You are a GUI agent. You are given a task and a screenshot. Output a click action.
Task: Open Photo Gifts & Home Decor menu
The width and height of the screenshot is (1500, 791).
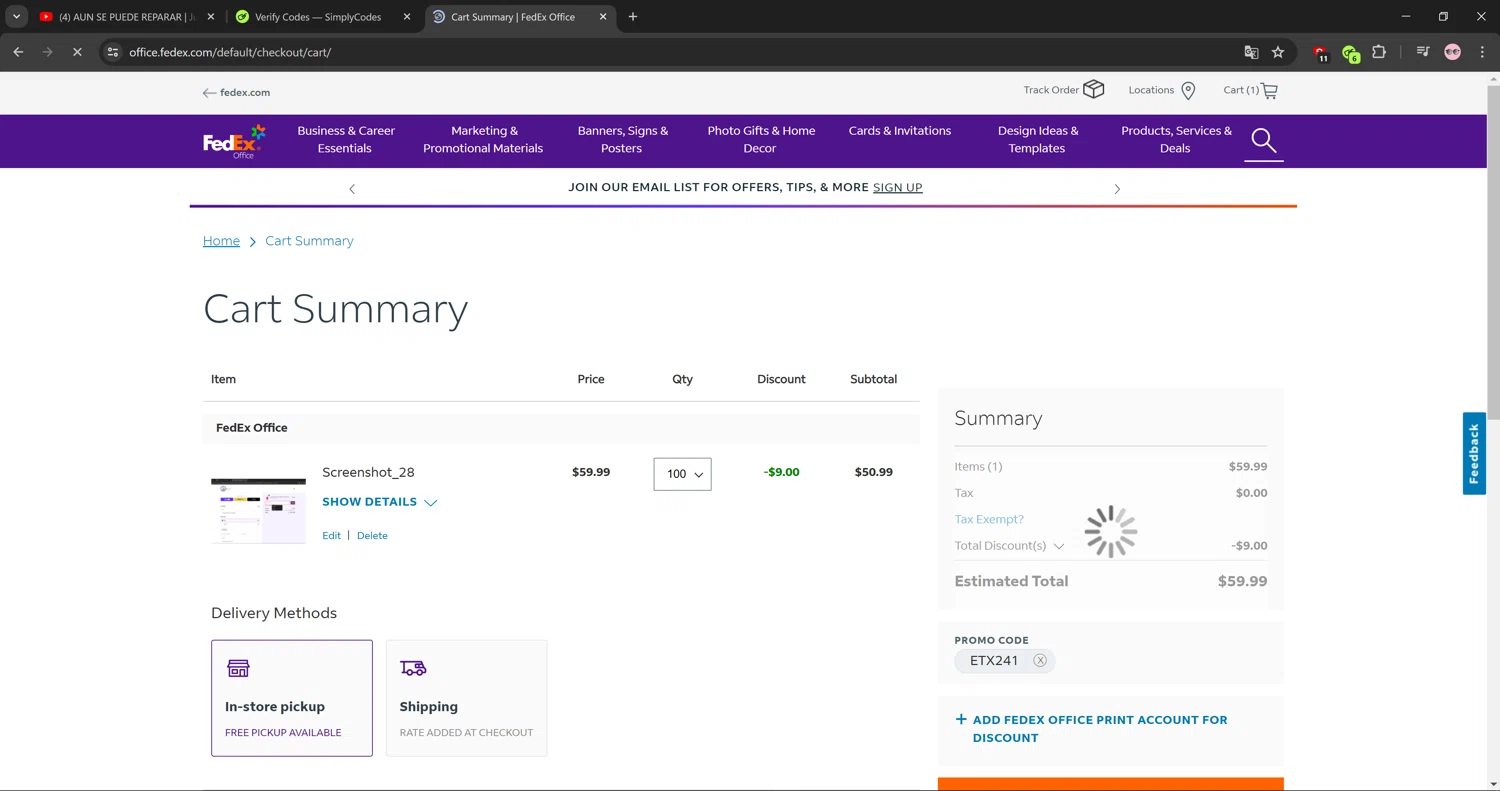tap(761, 140)
